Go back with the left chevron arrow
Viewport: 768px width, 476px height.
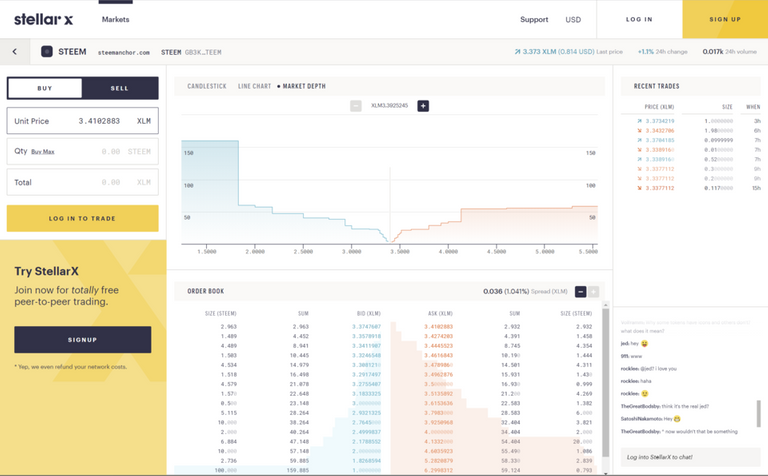click(x=15, y=51)
